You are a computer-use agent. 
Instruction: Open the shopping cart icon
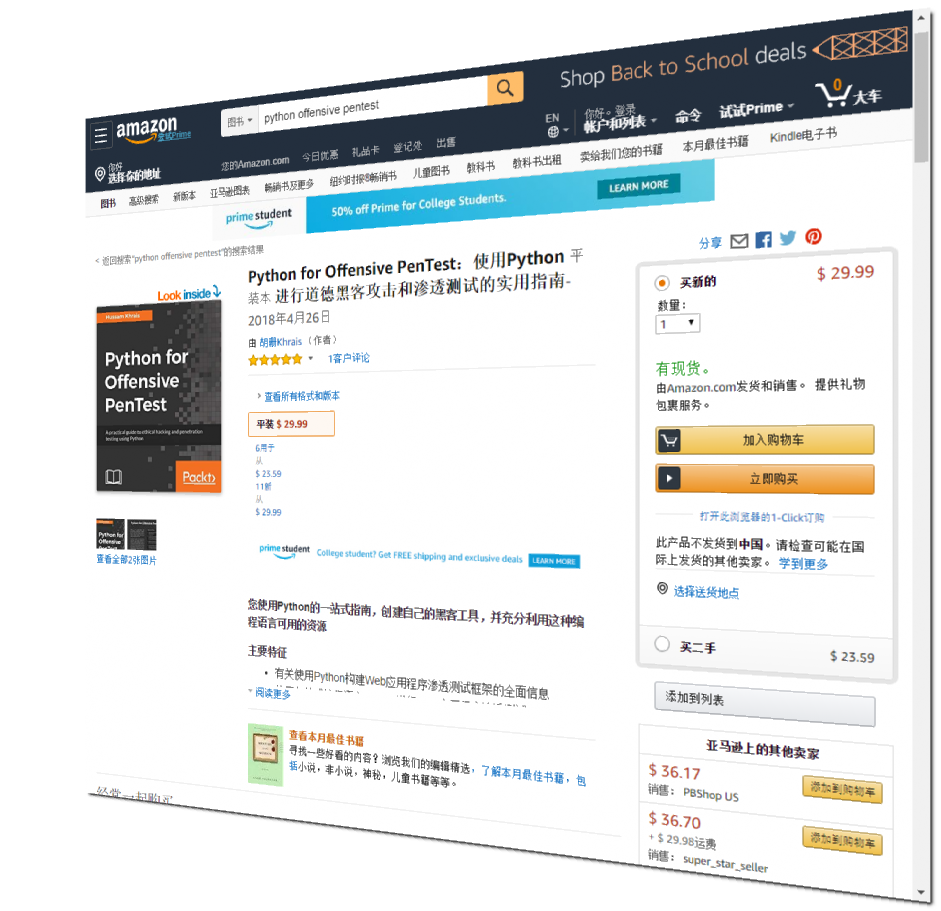(834, 92)
